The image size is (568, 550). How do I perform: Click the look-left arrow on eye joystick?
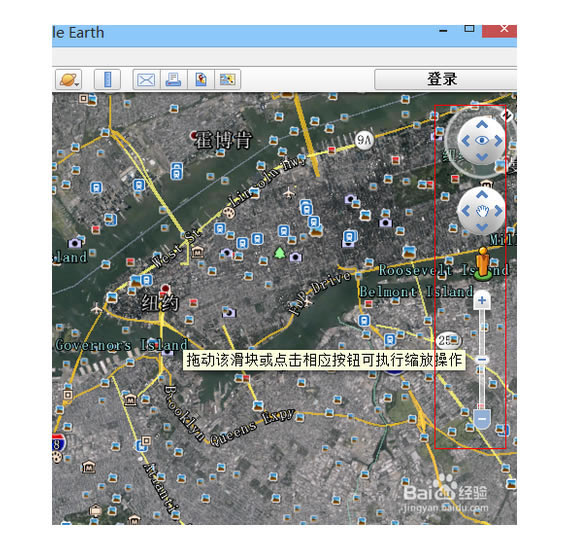(466, 141)
